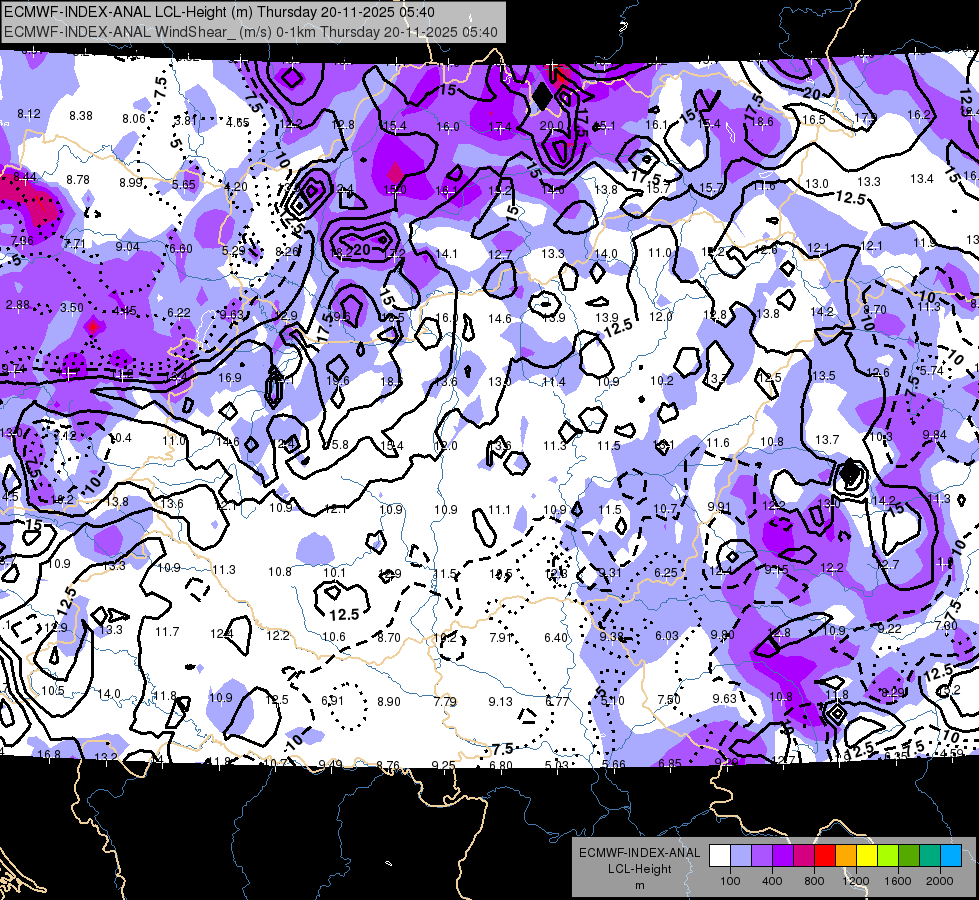Click the grid value '9.22'
The height and width of the screenshot is (900, 979).
pos(890,628)
